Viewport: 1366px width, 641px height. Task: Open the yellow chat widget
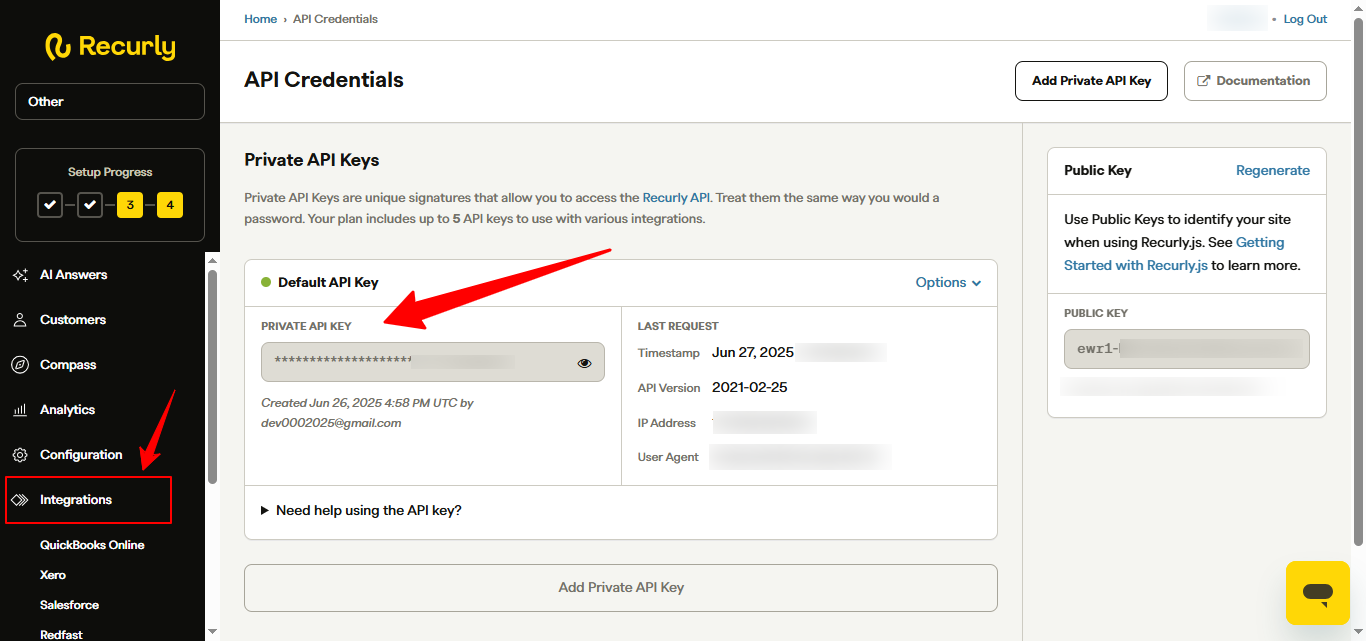(x=1318, y=593)
